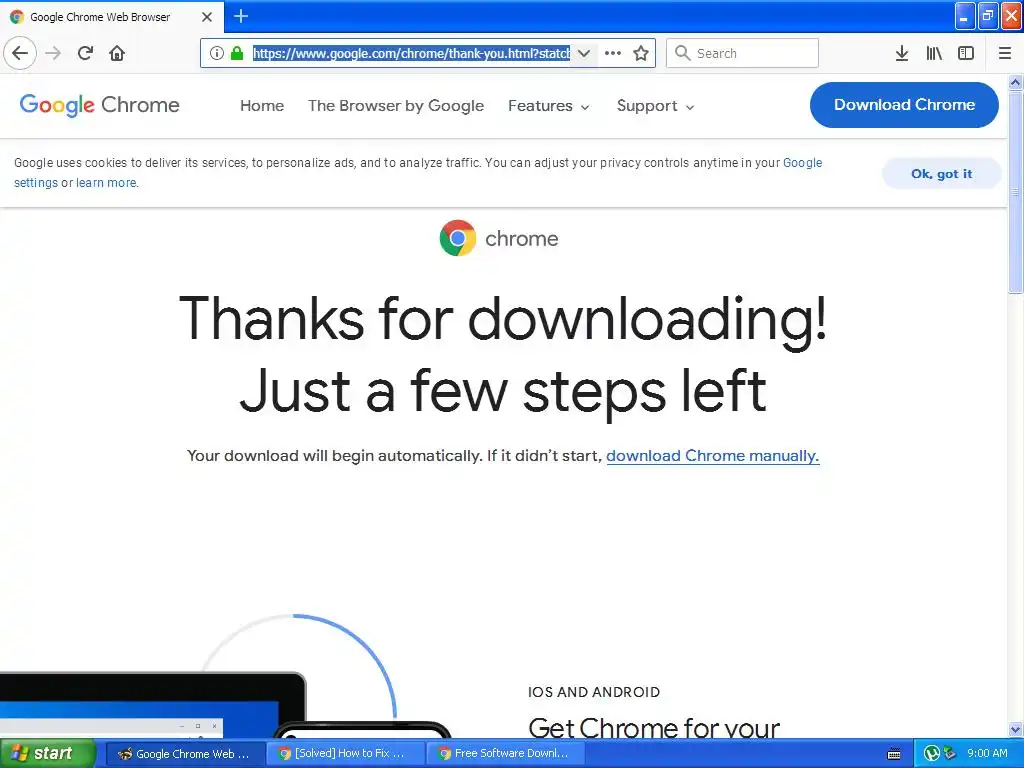1024x768 pixels.
Task: Open the hamburger application menu
Action: coord(1004,53)
